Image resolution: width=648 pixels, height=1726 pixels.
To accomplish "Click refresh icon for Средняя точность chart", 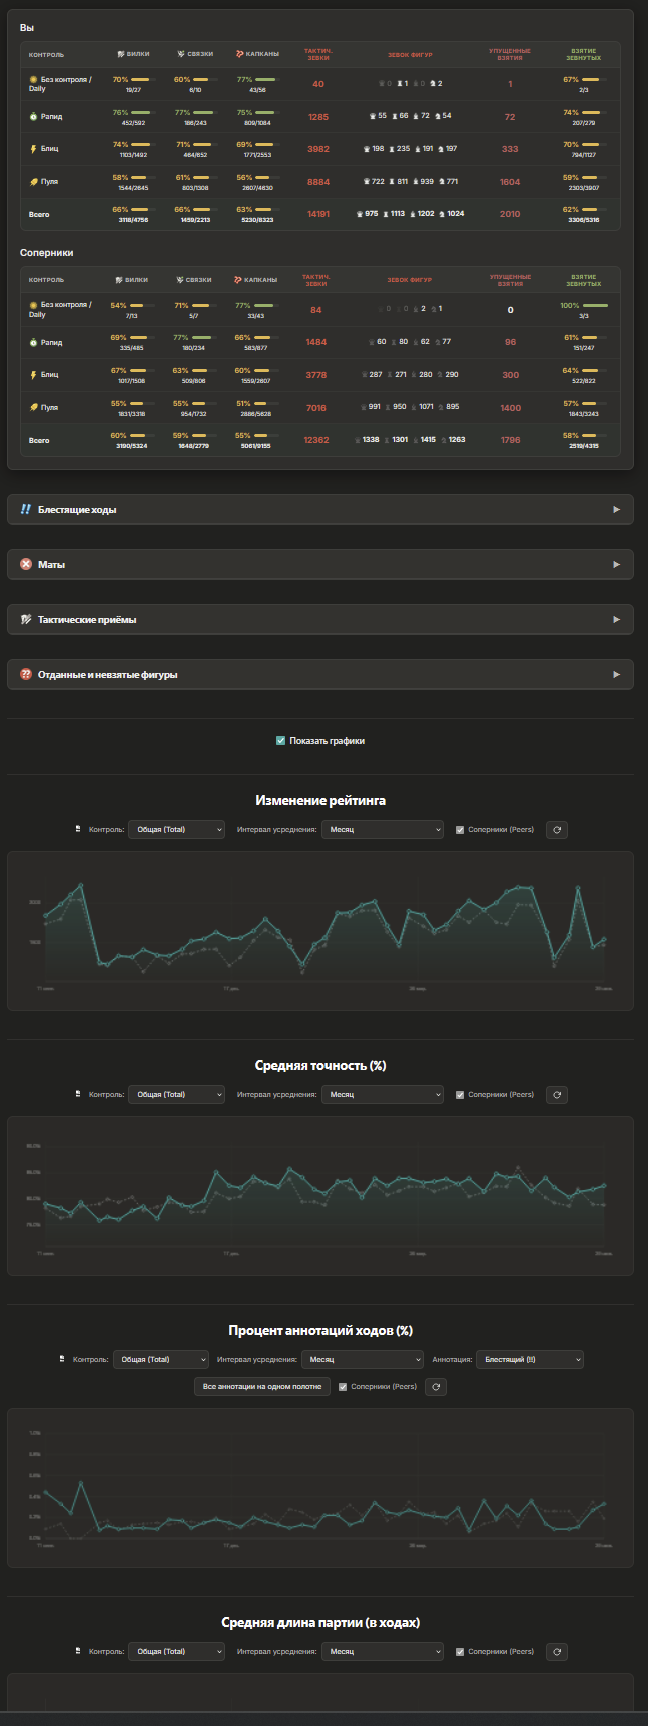I will (557, 1094).
